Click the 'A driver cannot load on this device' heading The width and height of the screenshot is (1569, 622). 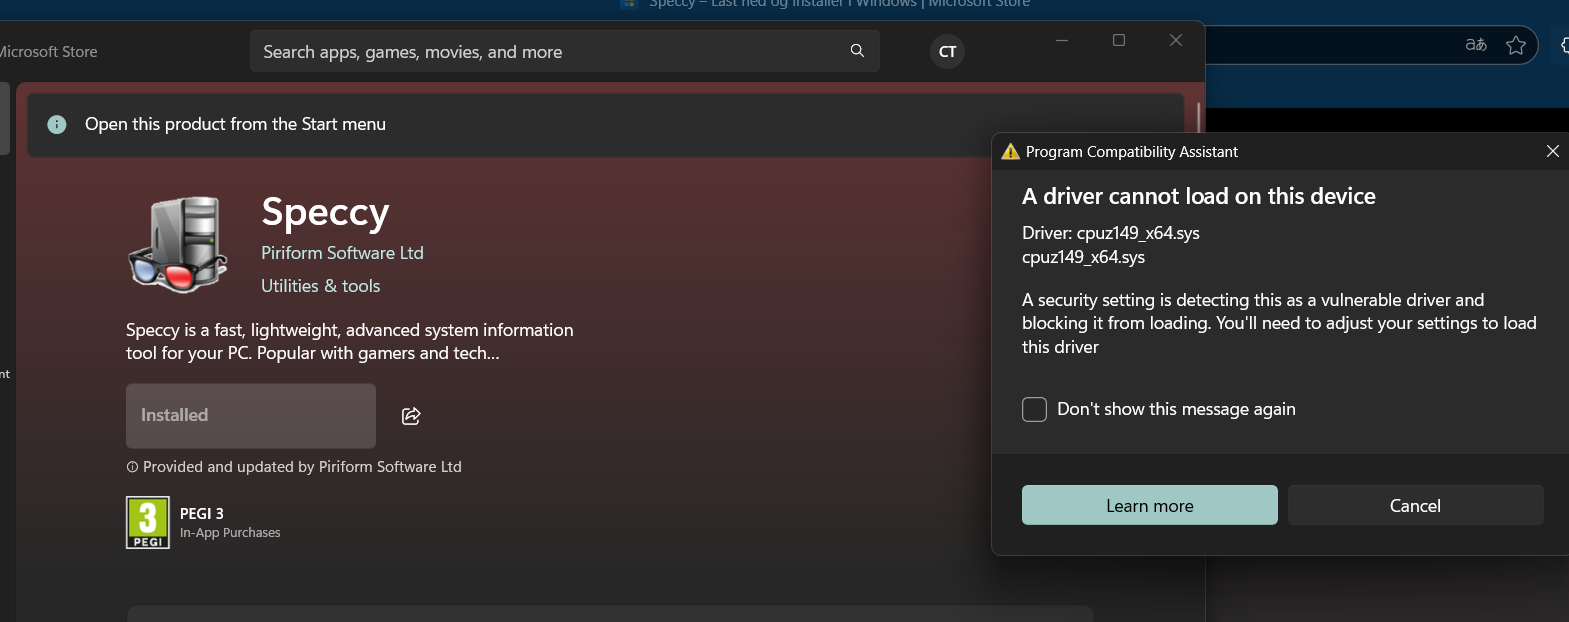point(1198,196)
